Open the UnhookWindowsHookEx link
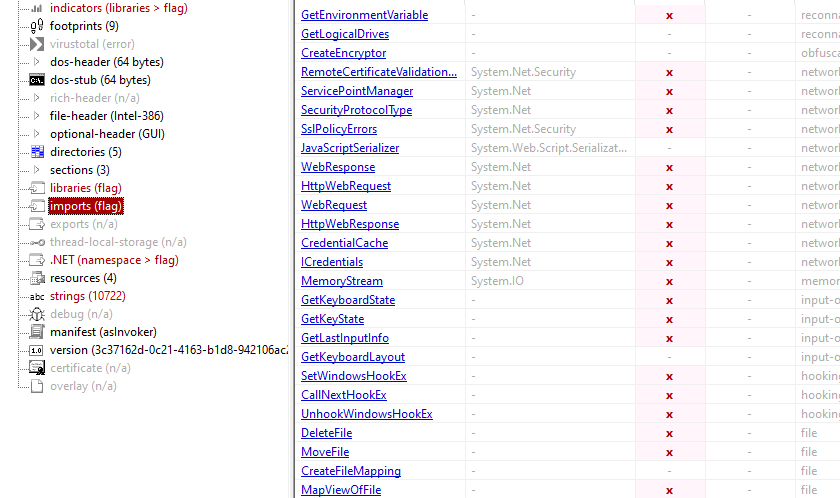The image size is (840, 498). 366,414
